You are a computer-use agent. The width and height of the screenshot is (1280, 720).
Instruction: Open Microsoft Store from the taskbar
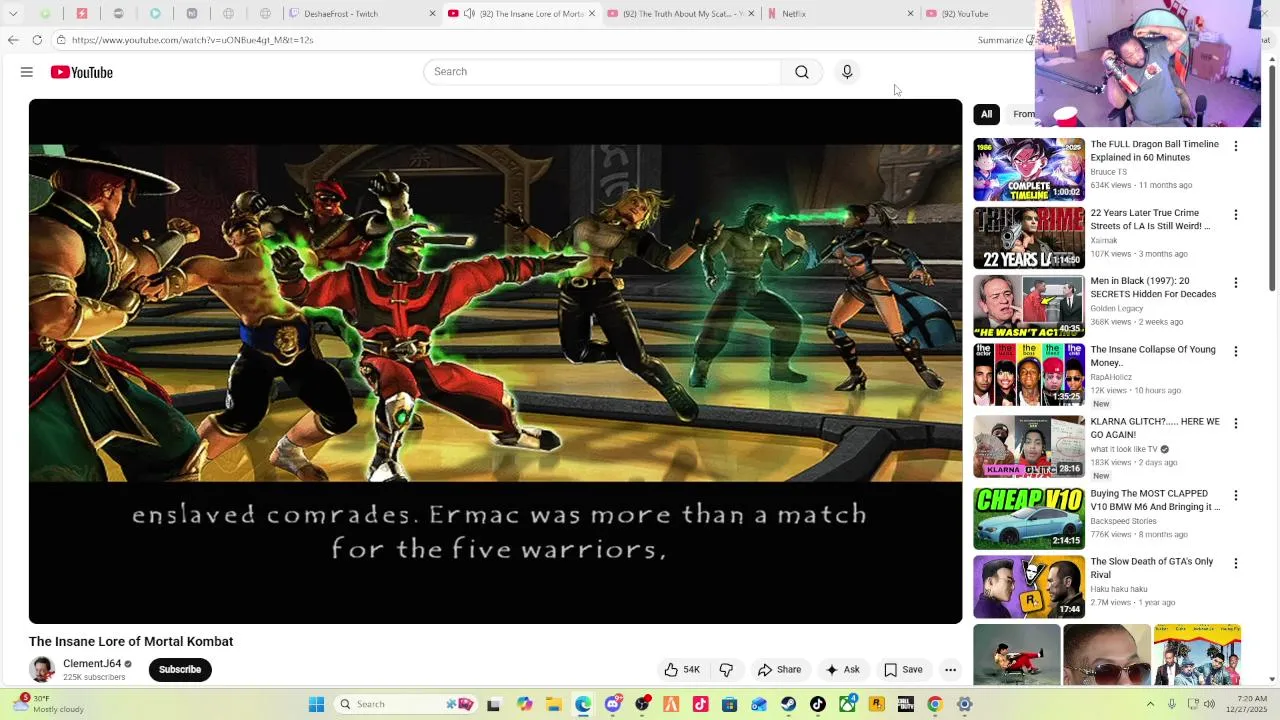[729, 704]
